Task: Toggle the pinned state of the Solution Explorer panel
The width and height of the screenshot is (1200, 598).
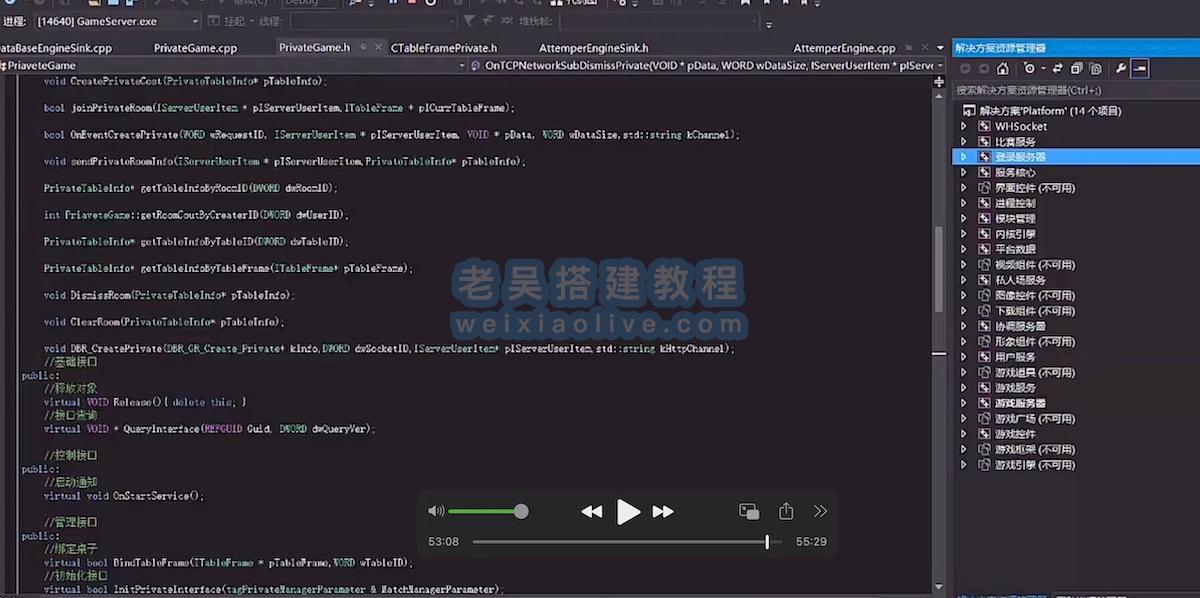Action: [x=1138, y=68]
